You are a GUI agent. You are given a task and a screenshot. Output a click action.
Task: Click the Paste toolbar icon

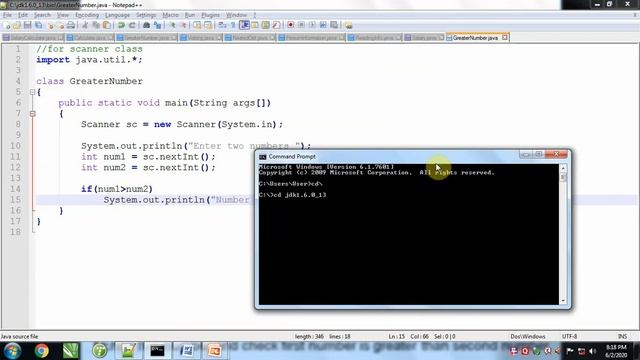point(107,25)
